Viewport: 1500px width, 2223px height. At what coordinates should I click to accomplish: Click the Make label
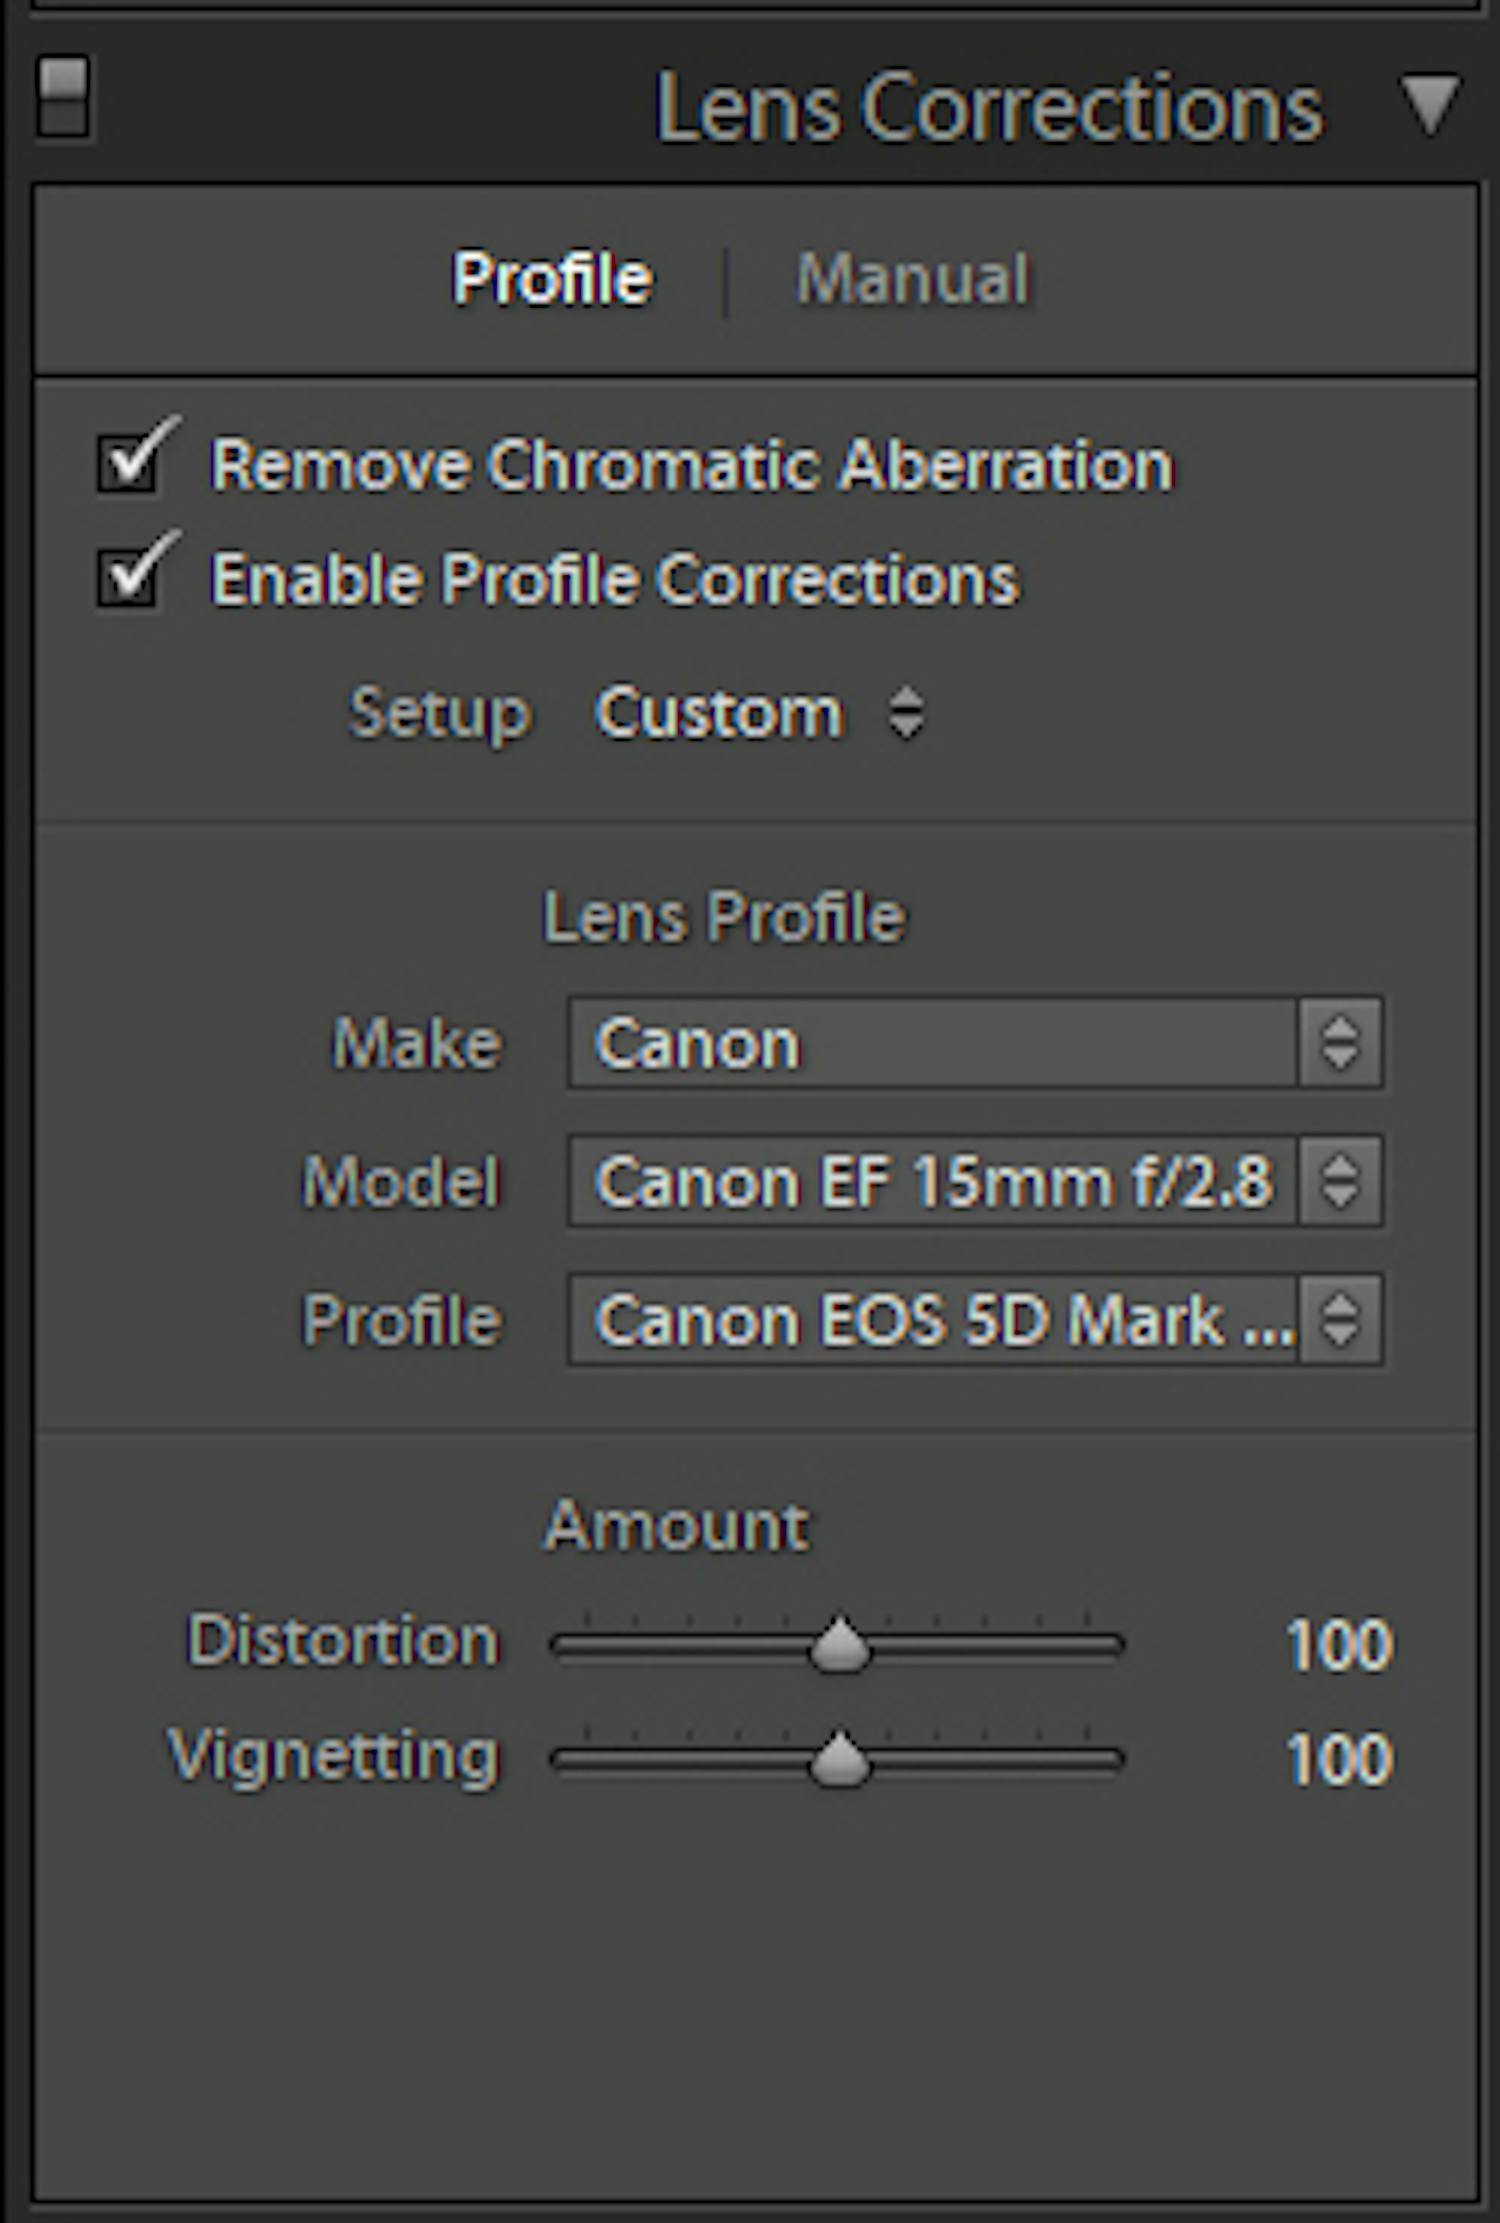(416, 1043)
